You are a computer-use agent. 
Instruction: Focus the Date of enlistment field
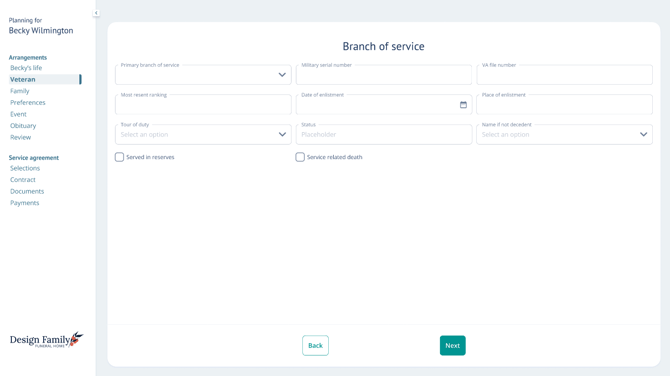384,105
